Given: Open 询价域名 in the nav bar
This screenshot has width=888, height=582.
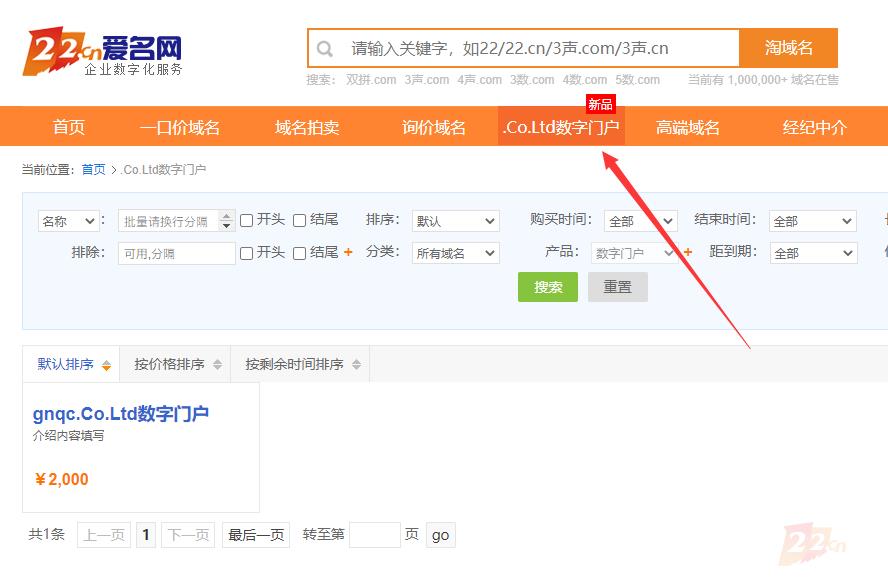Looking at the screenshot, I should coord(434,127).
